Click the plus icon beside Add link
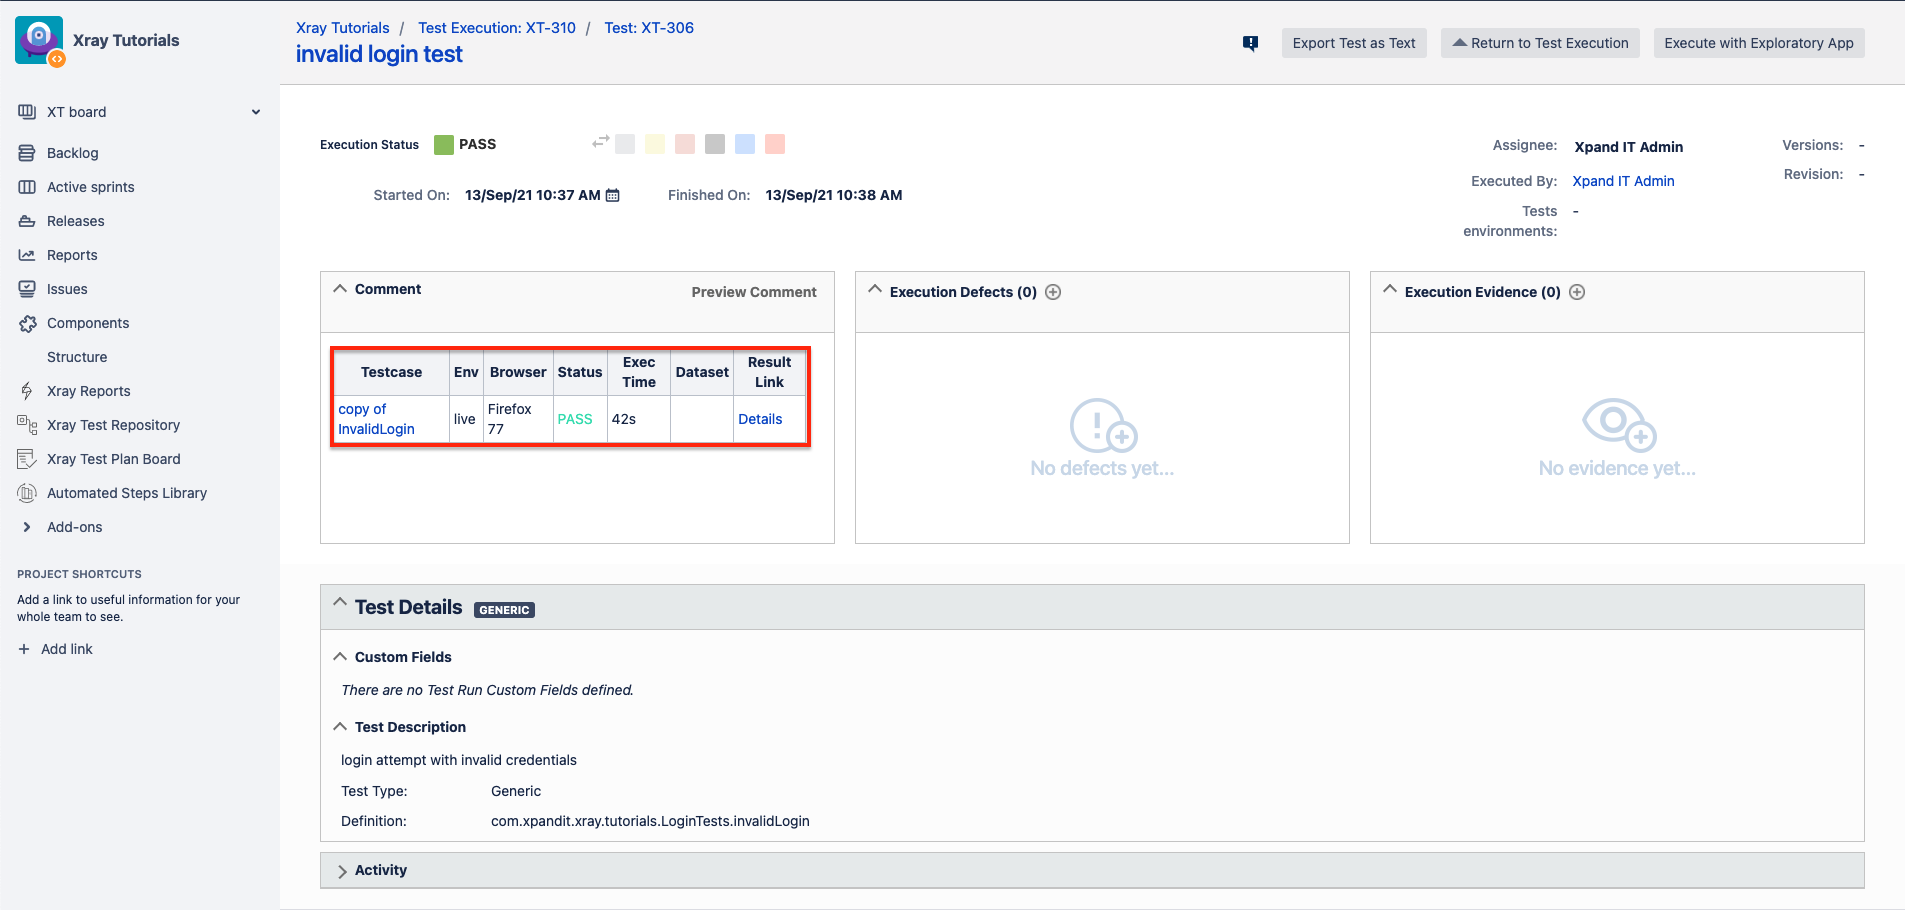Screen dimensions: 1905x910 pyautogui.click(x=24, y=649)
